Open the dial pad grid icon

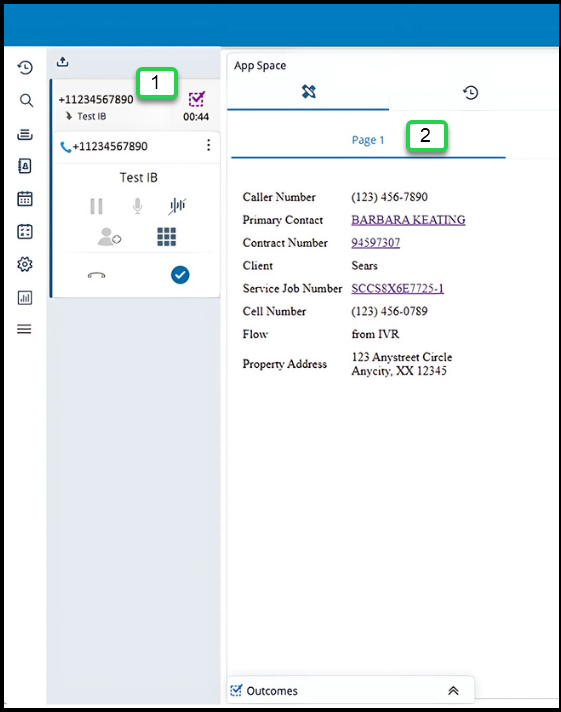[x=166, y=237]
